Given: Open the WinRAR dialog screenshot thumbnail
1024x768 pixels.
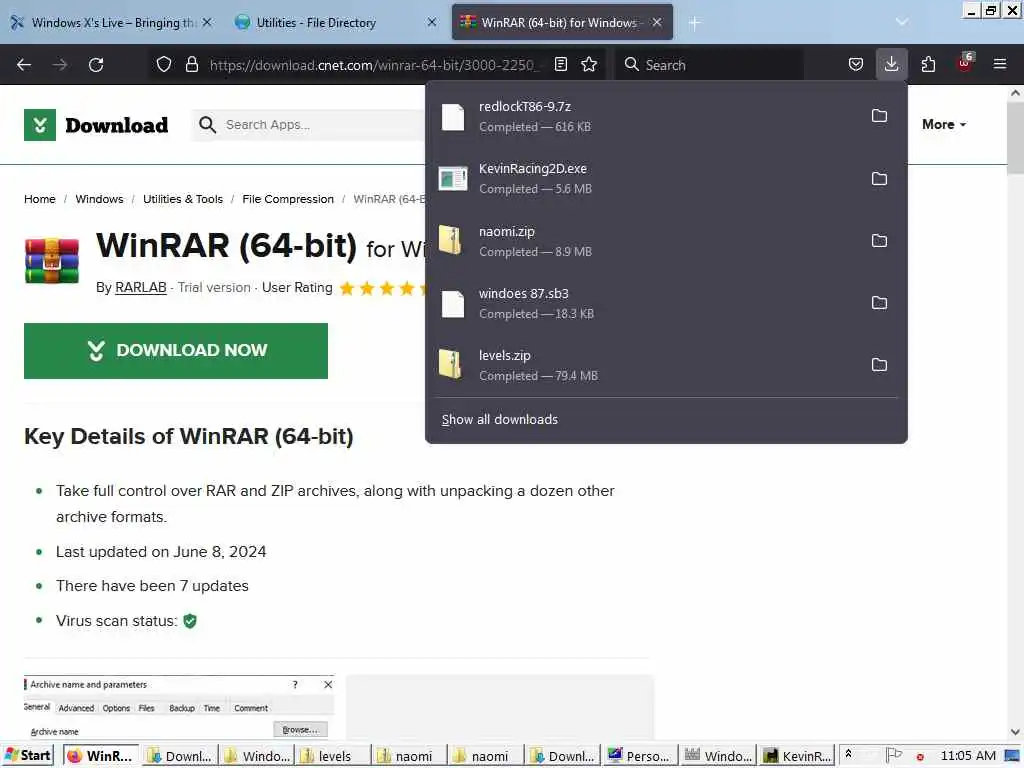Looking at the screenshot, I should [x=179, y=707].
